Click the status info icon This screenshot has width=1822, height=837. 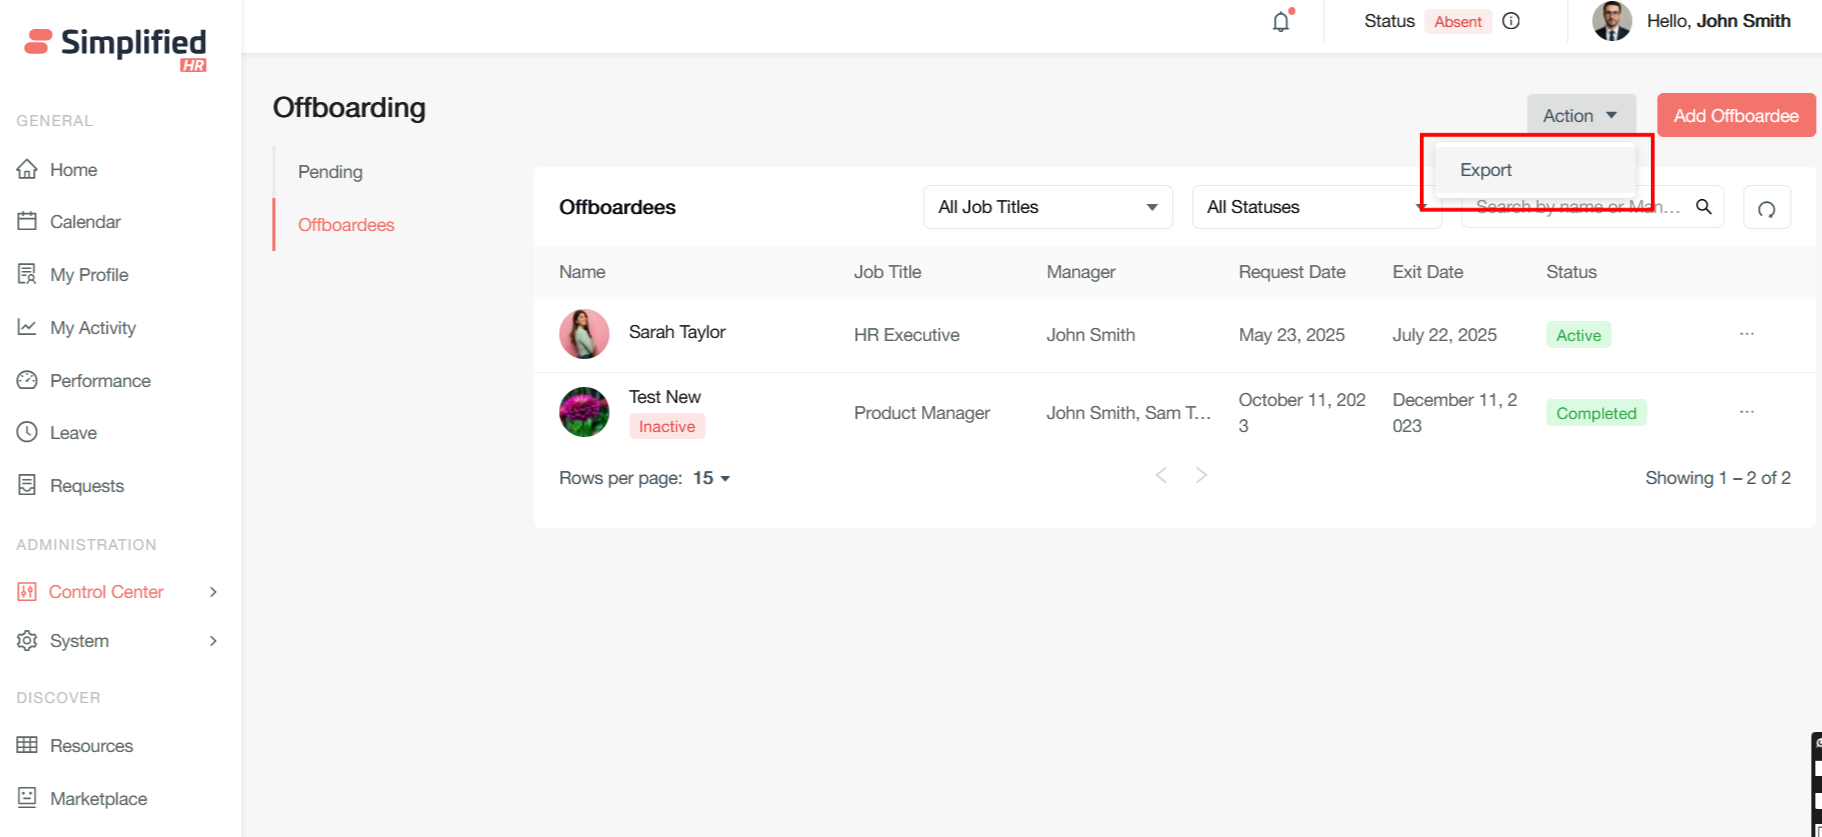coord(1511,21)
